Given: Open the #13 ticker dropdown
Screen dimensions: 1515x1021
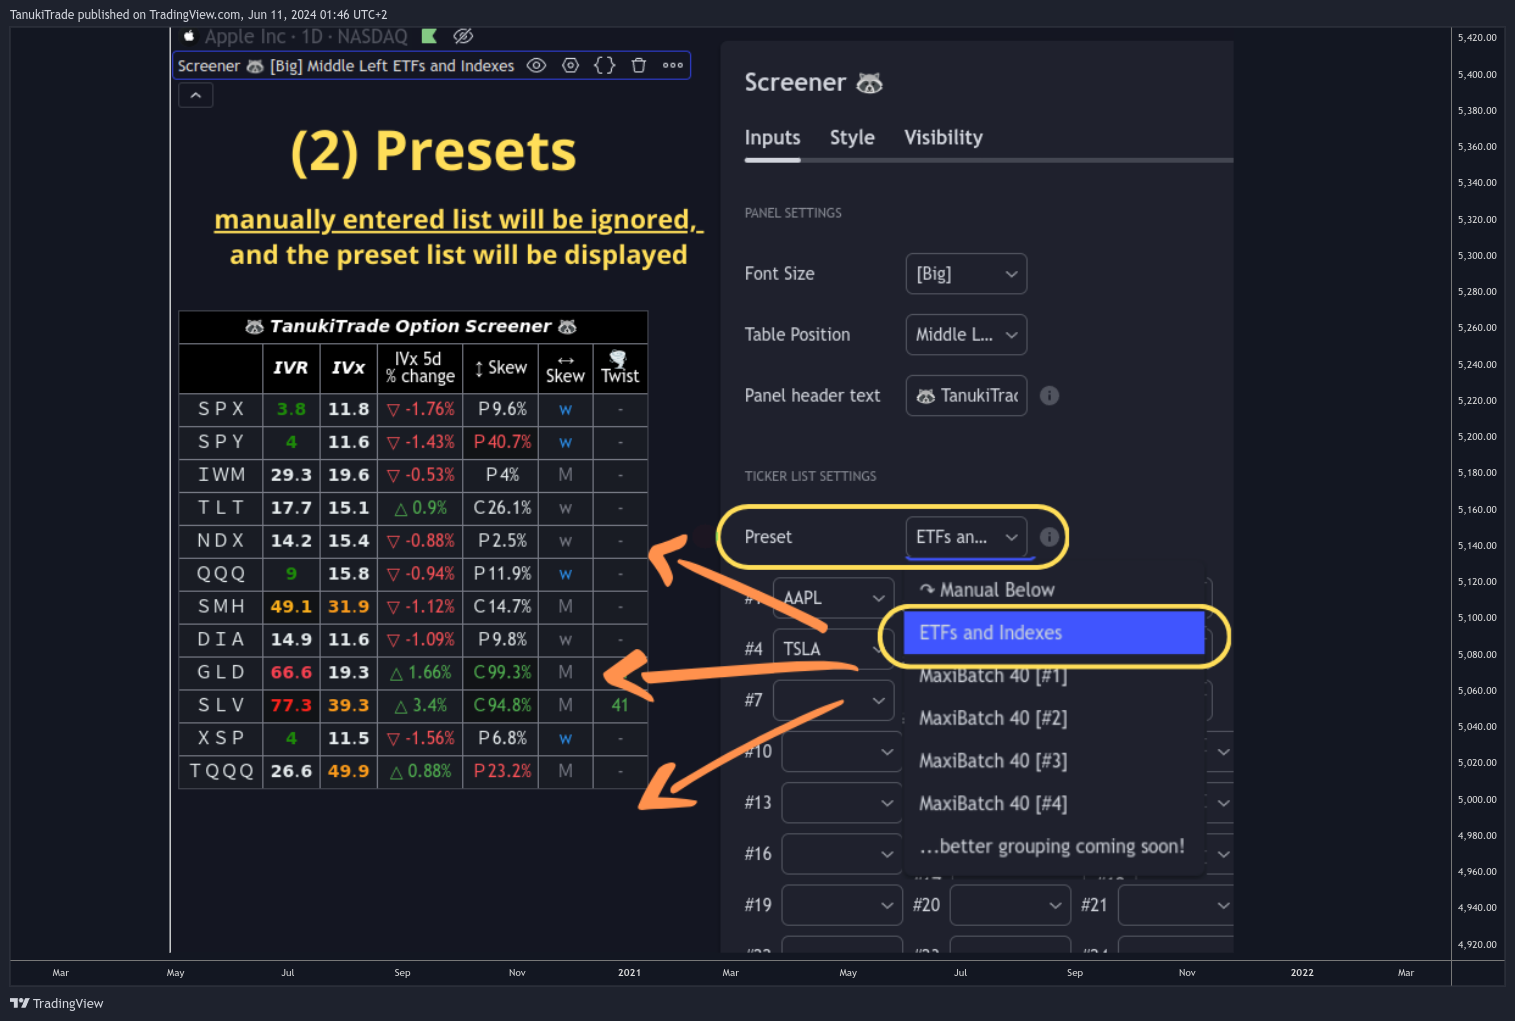Looking at the screenshot, I should (842, 802).
